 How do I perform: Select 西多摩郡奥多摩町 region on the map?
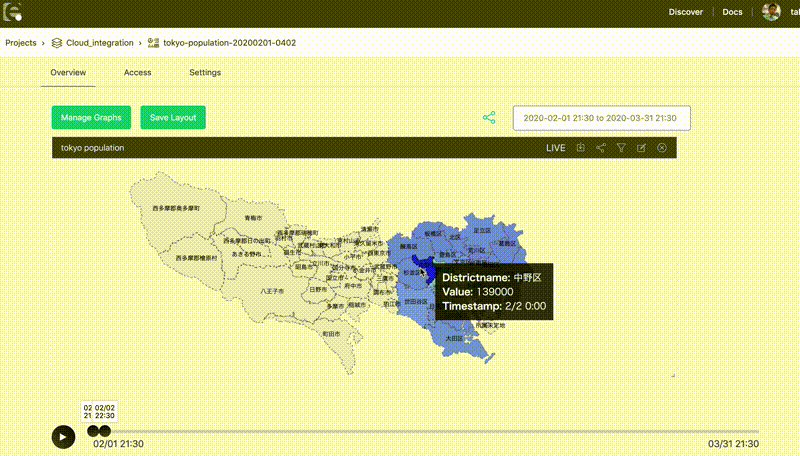(176, 208)
